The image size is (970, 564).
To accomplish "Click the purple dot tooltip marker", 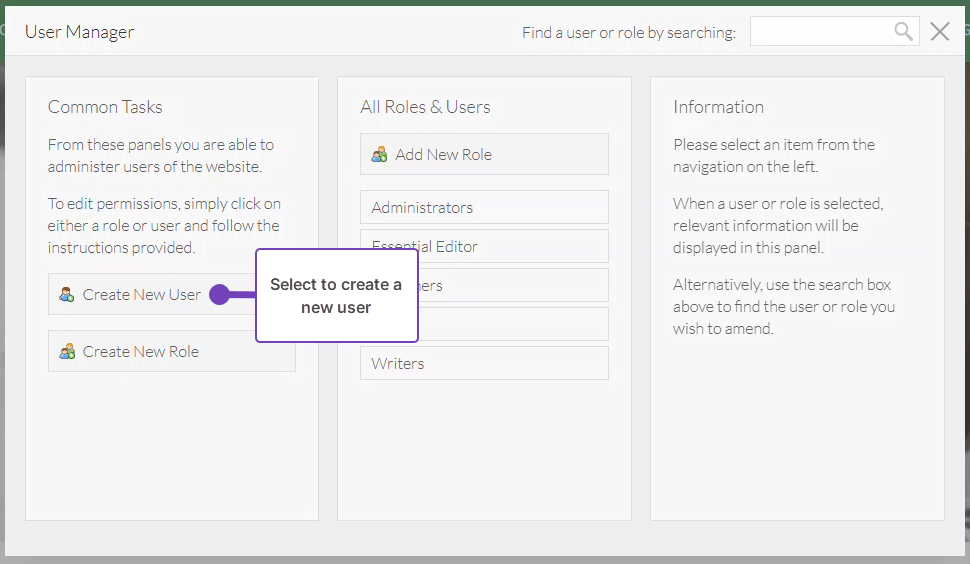I will coord(220,295).
